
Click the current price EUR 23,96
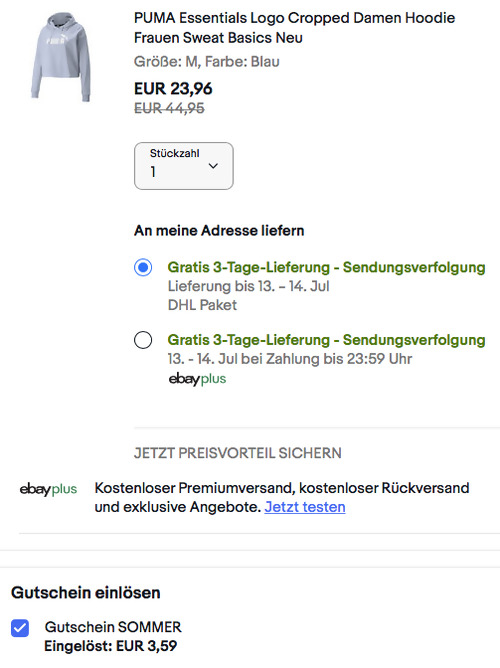(x=173, y=89)
